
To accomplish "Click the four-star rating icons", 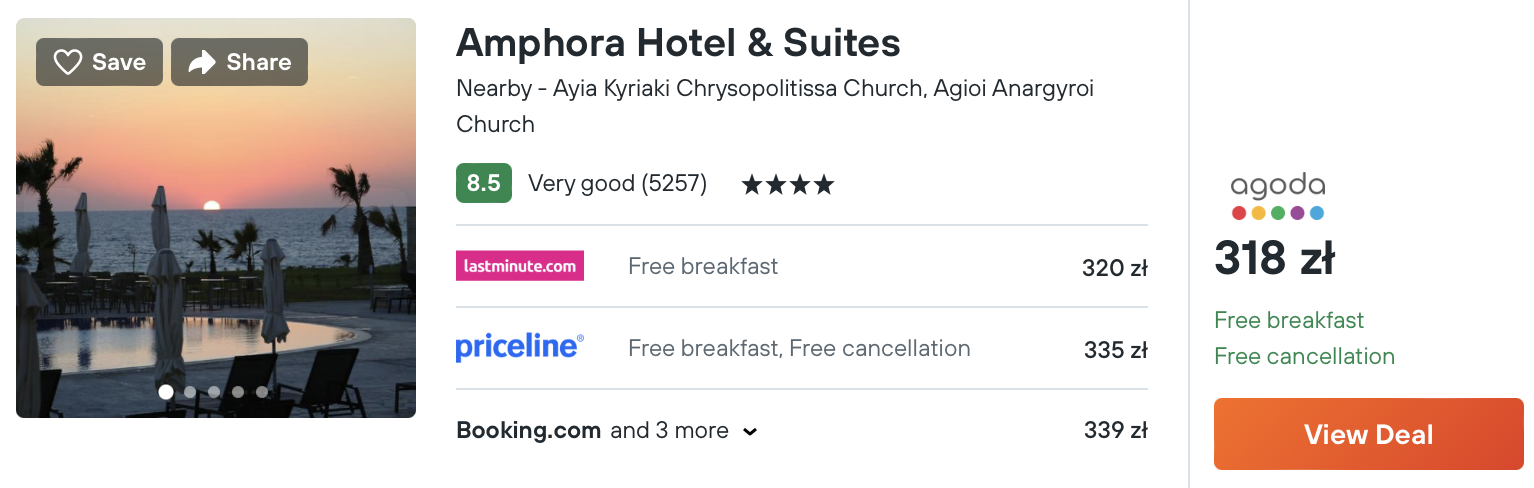I will coord(787,185).
